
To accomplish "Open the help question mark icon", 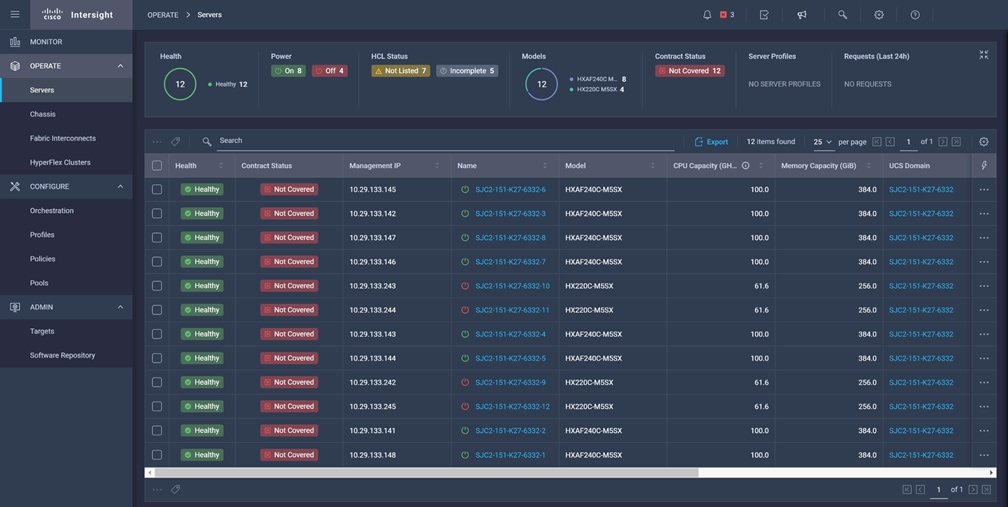I will [x=915, y=14].
